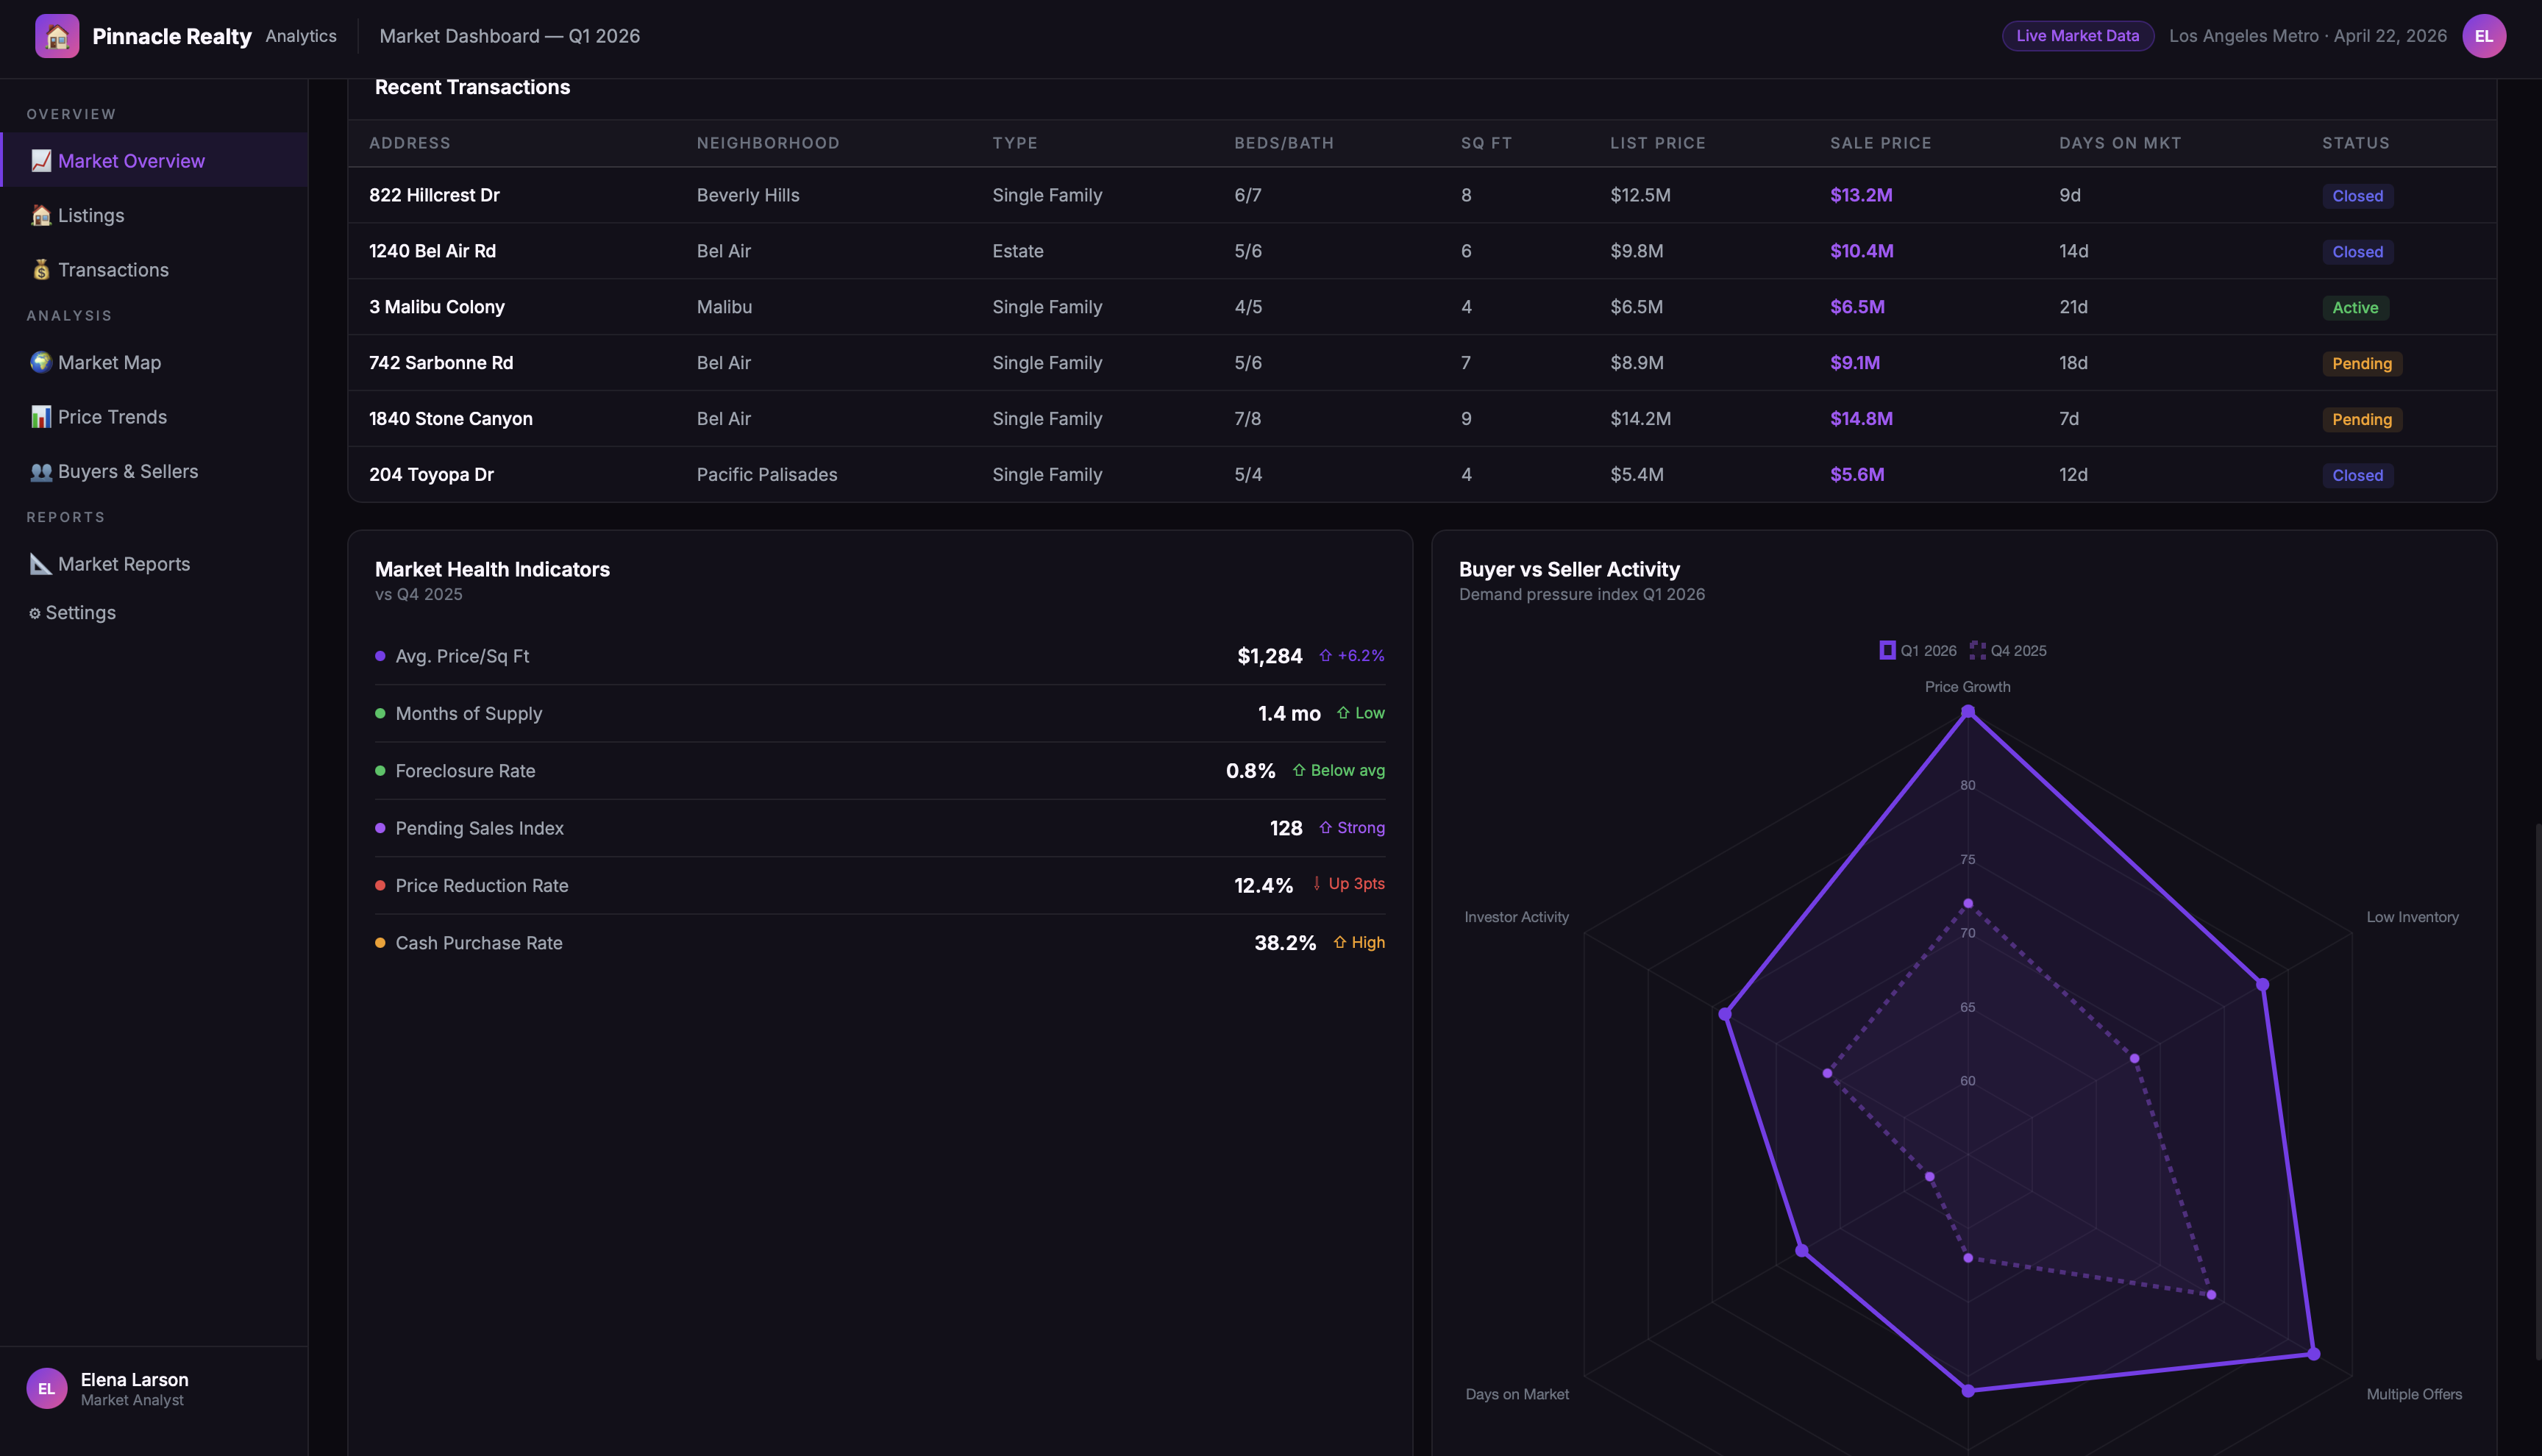2542x1456 pixels.
Task: Click the Closed status for 1240 Bel Air Rd
Action: (x=2357, y=252)
